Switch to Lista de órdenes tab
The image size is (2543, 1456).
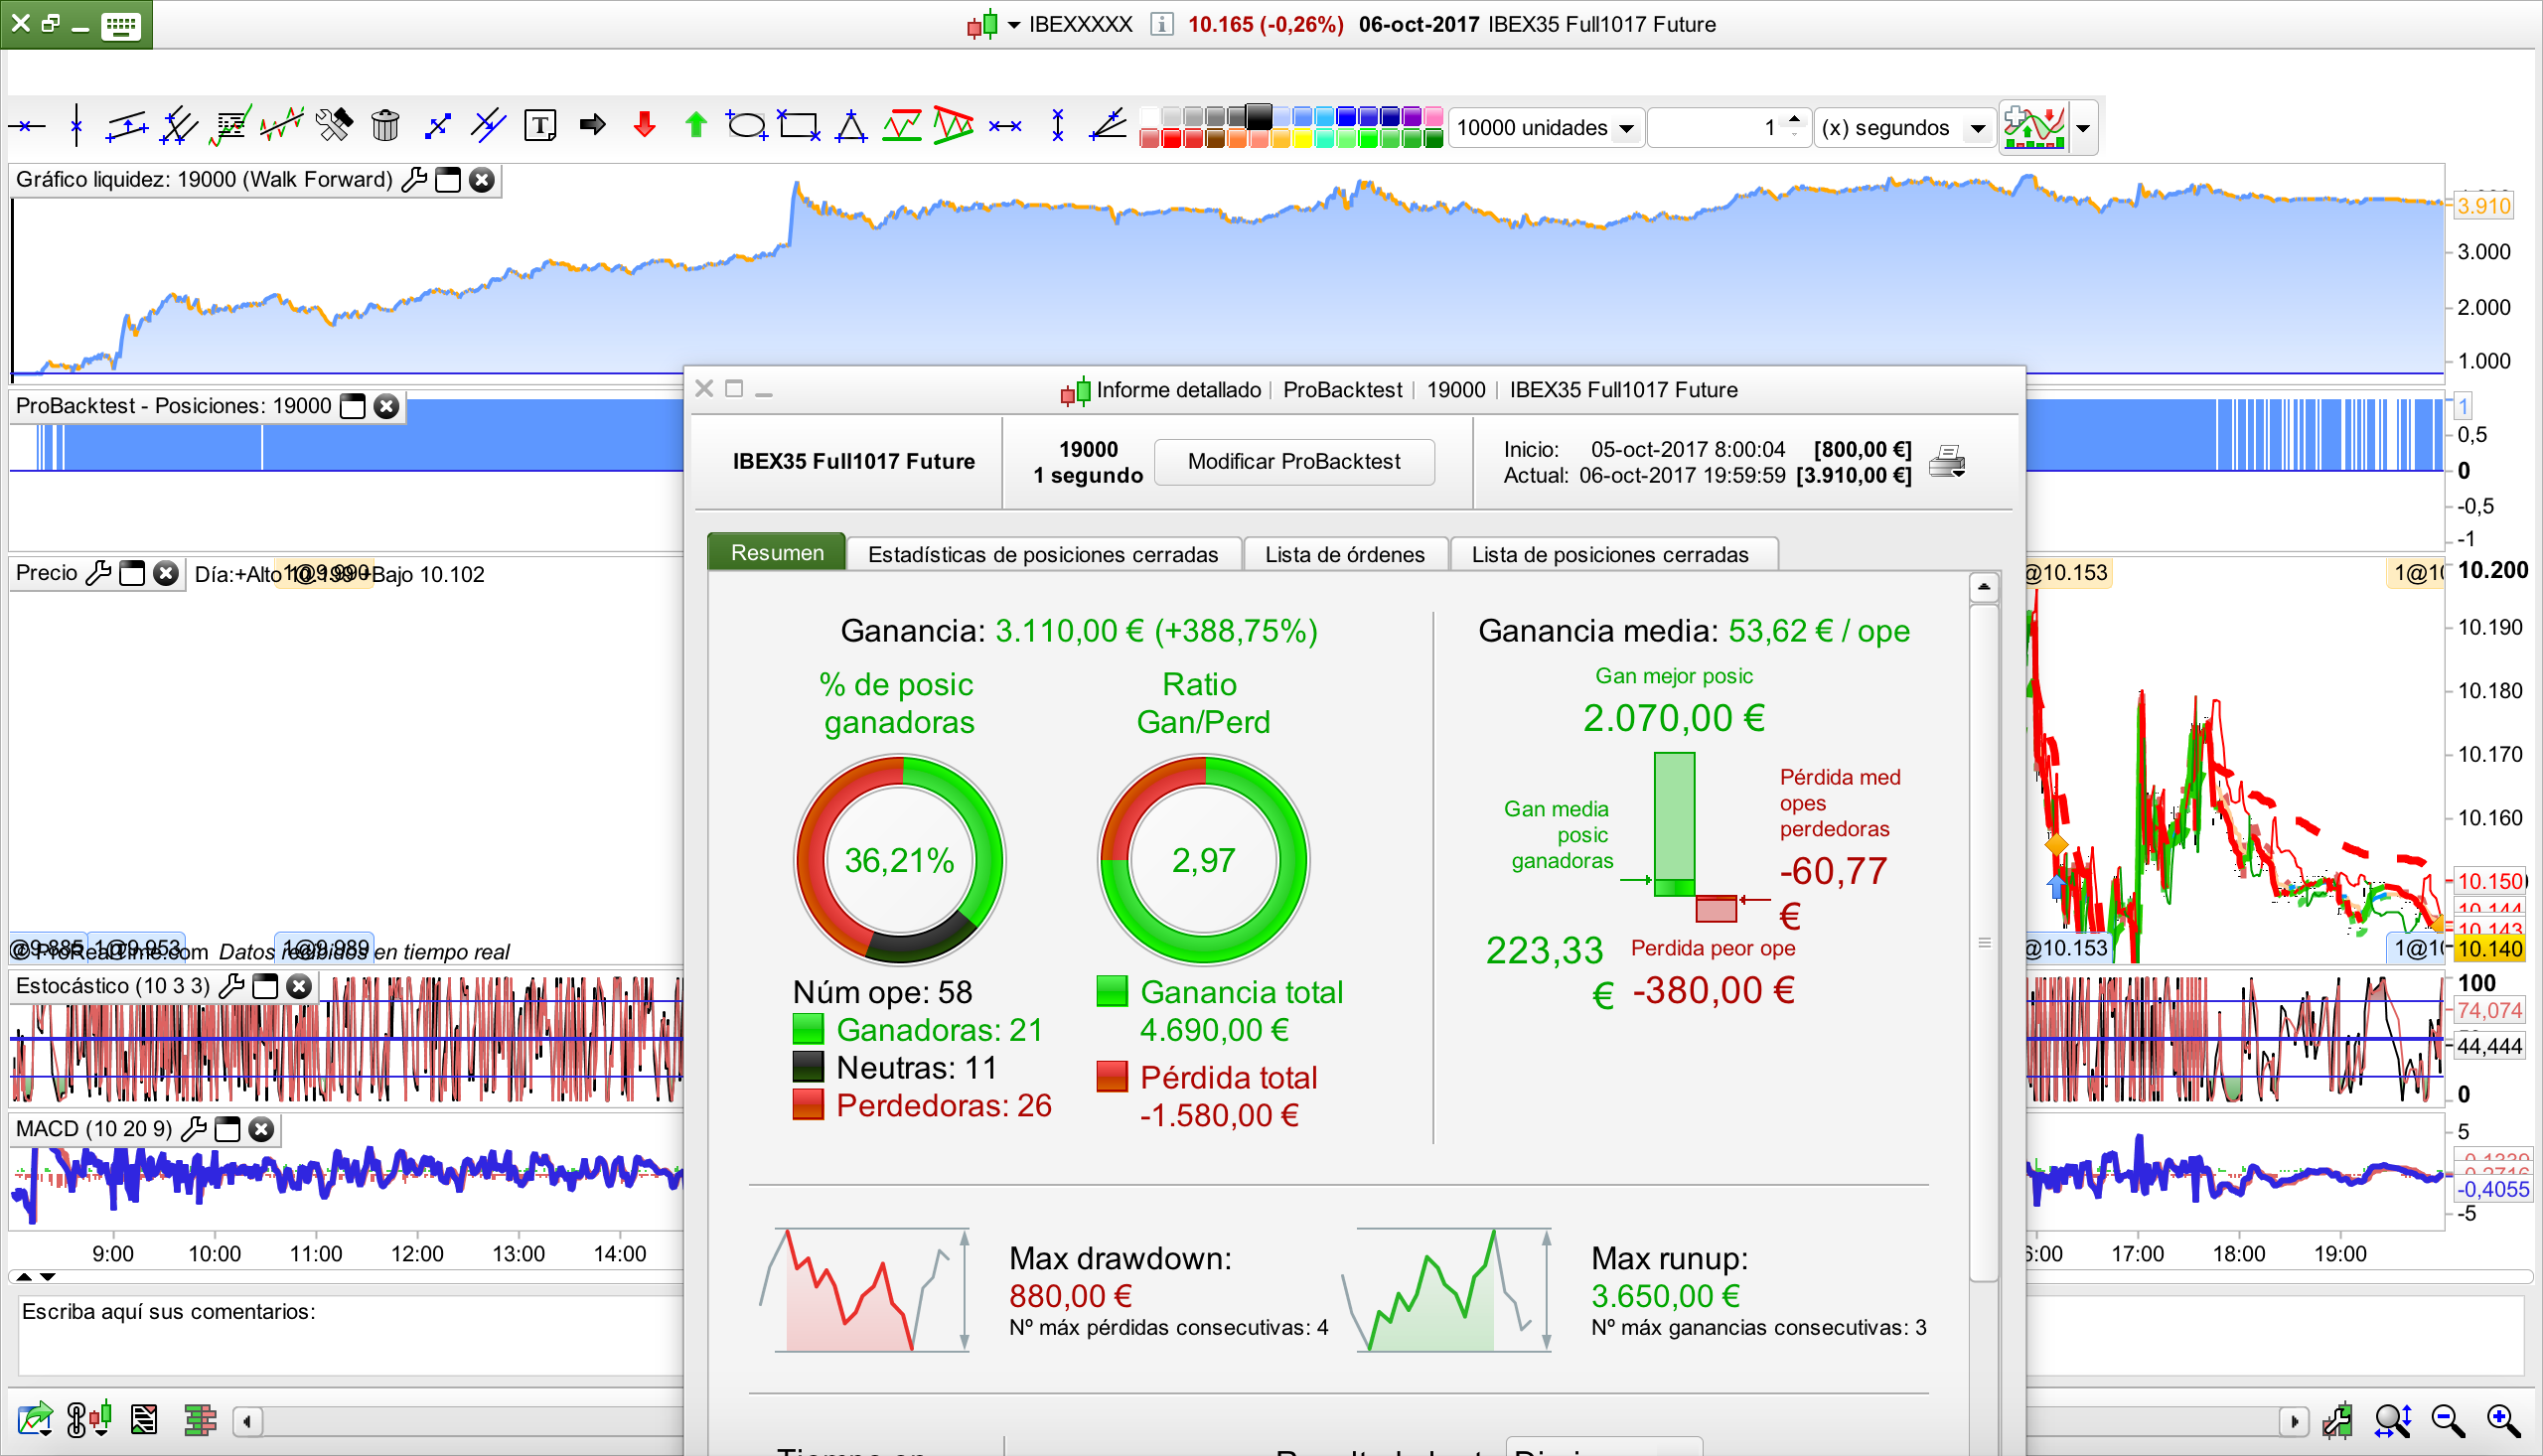point(1344,554)
